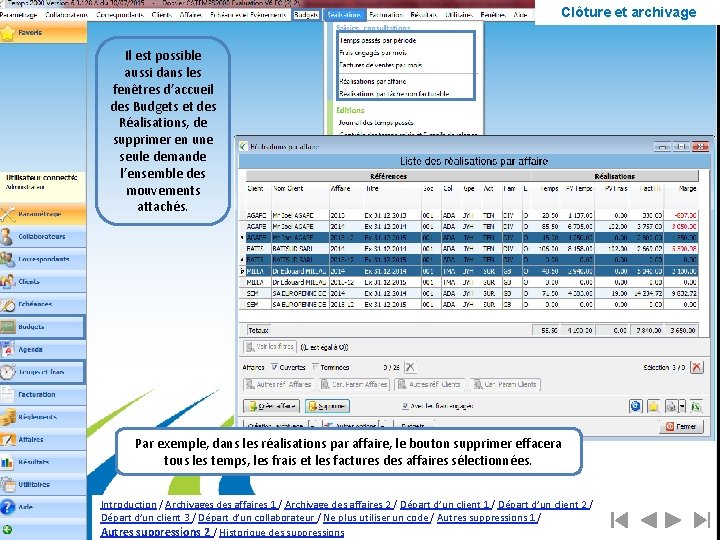
Task: Click Autres réf. Clients button
Action: [429, 384]
